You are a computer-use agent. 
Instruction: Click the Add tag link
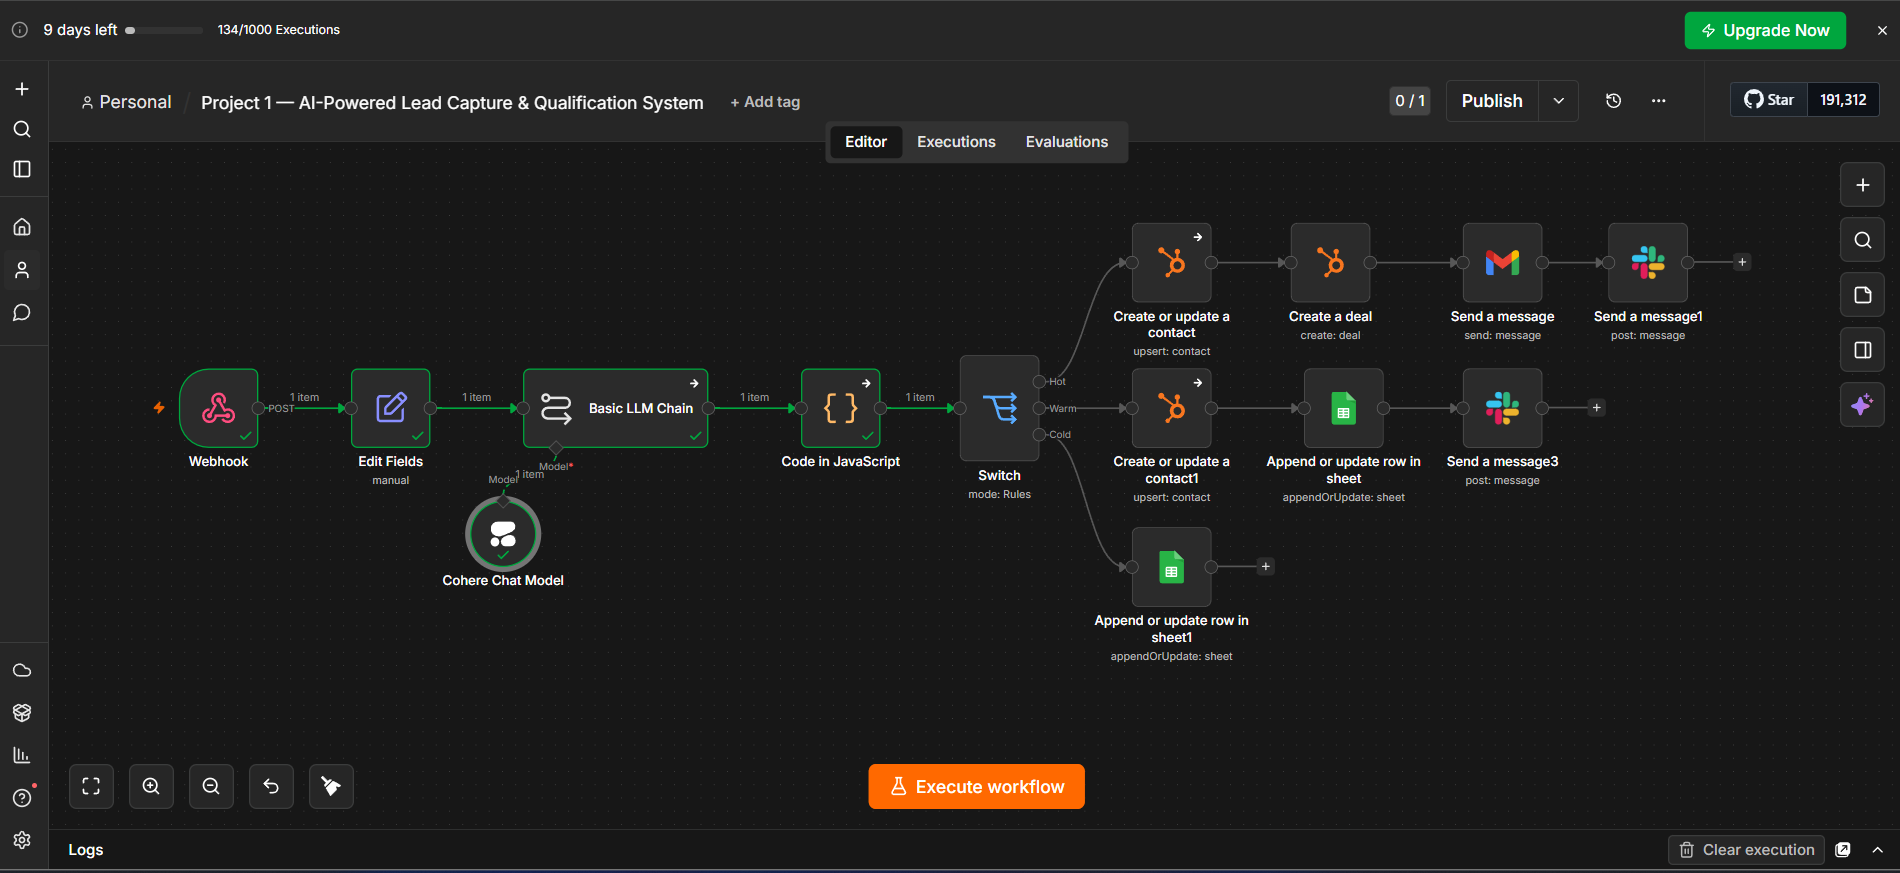tap(765, 102)
